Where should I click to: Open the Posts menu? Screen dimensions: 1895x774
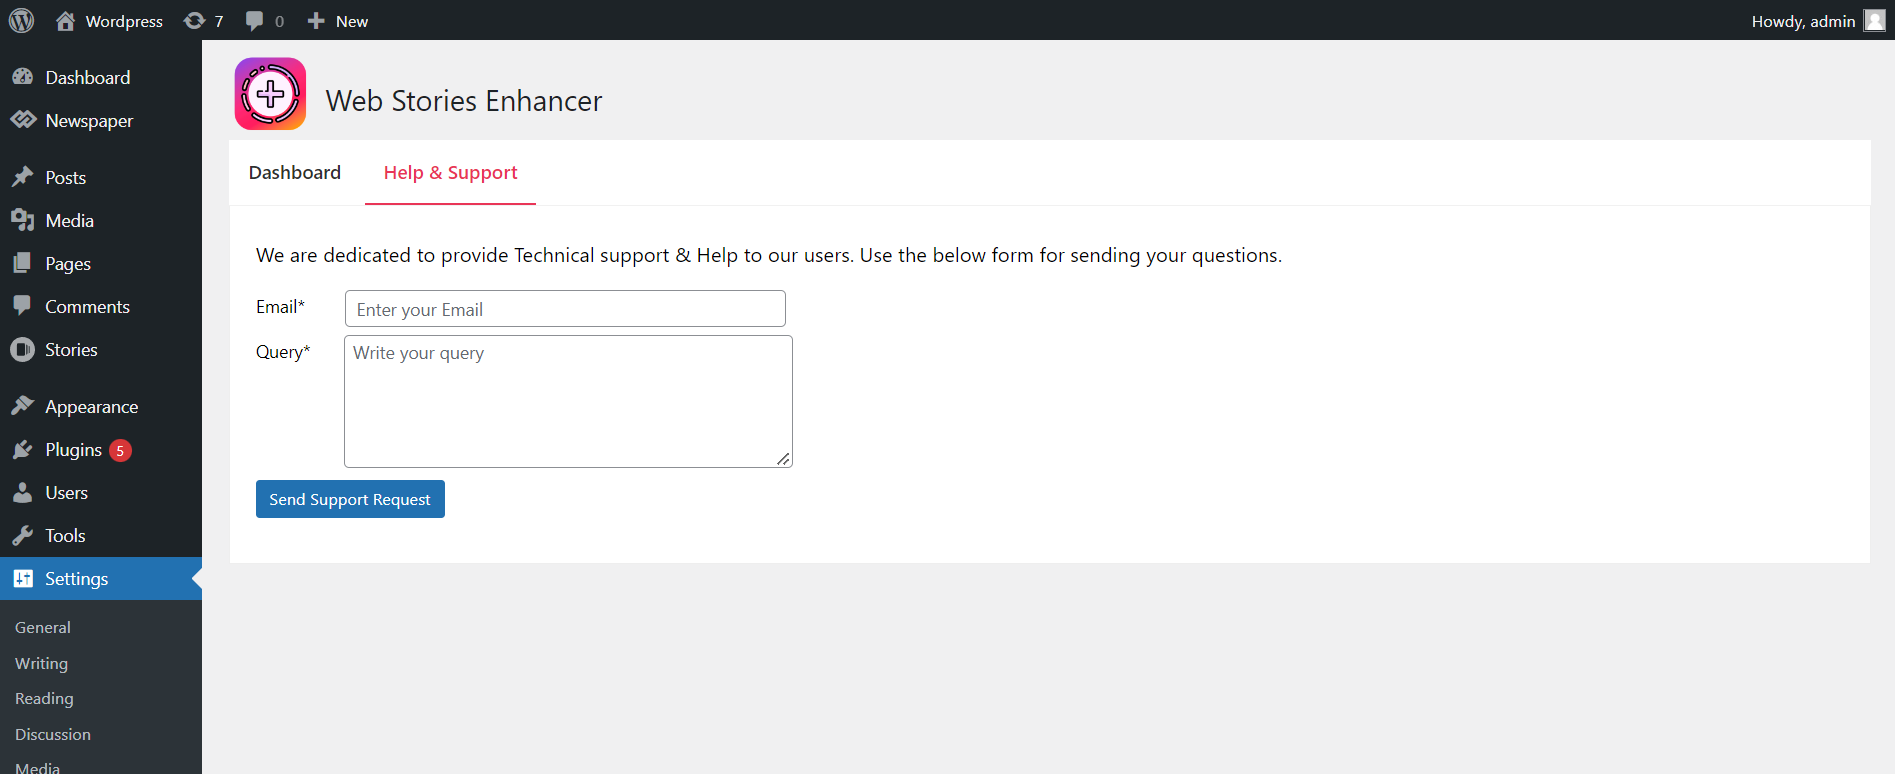[65, 178]
